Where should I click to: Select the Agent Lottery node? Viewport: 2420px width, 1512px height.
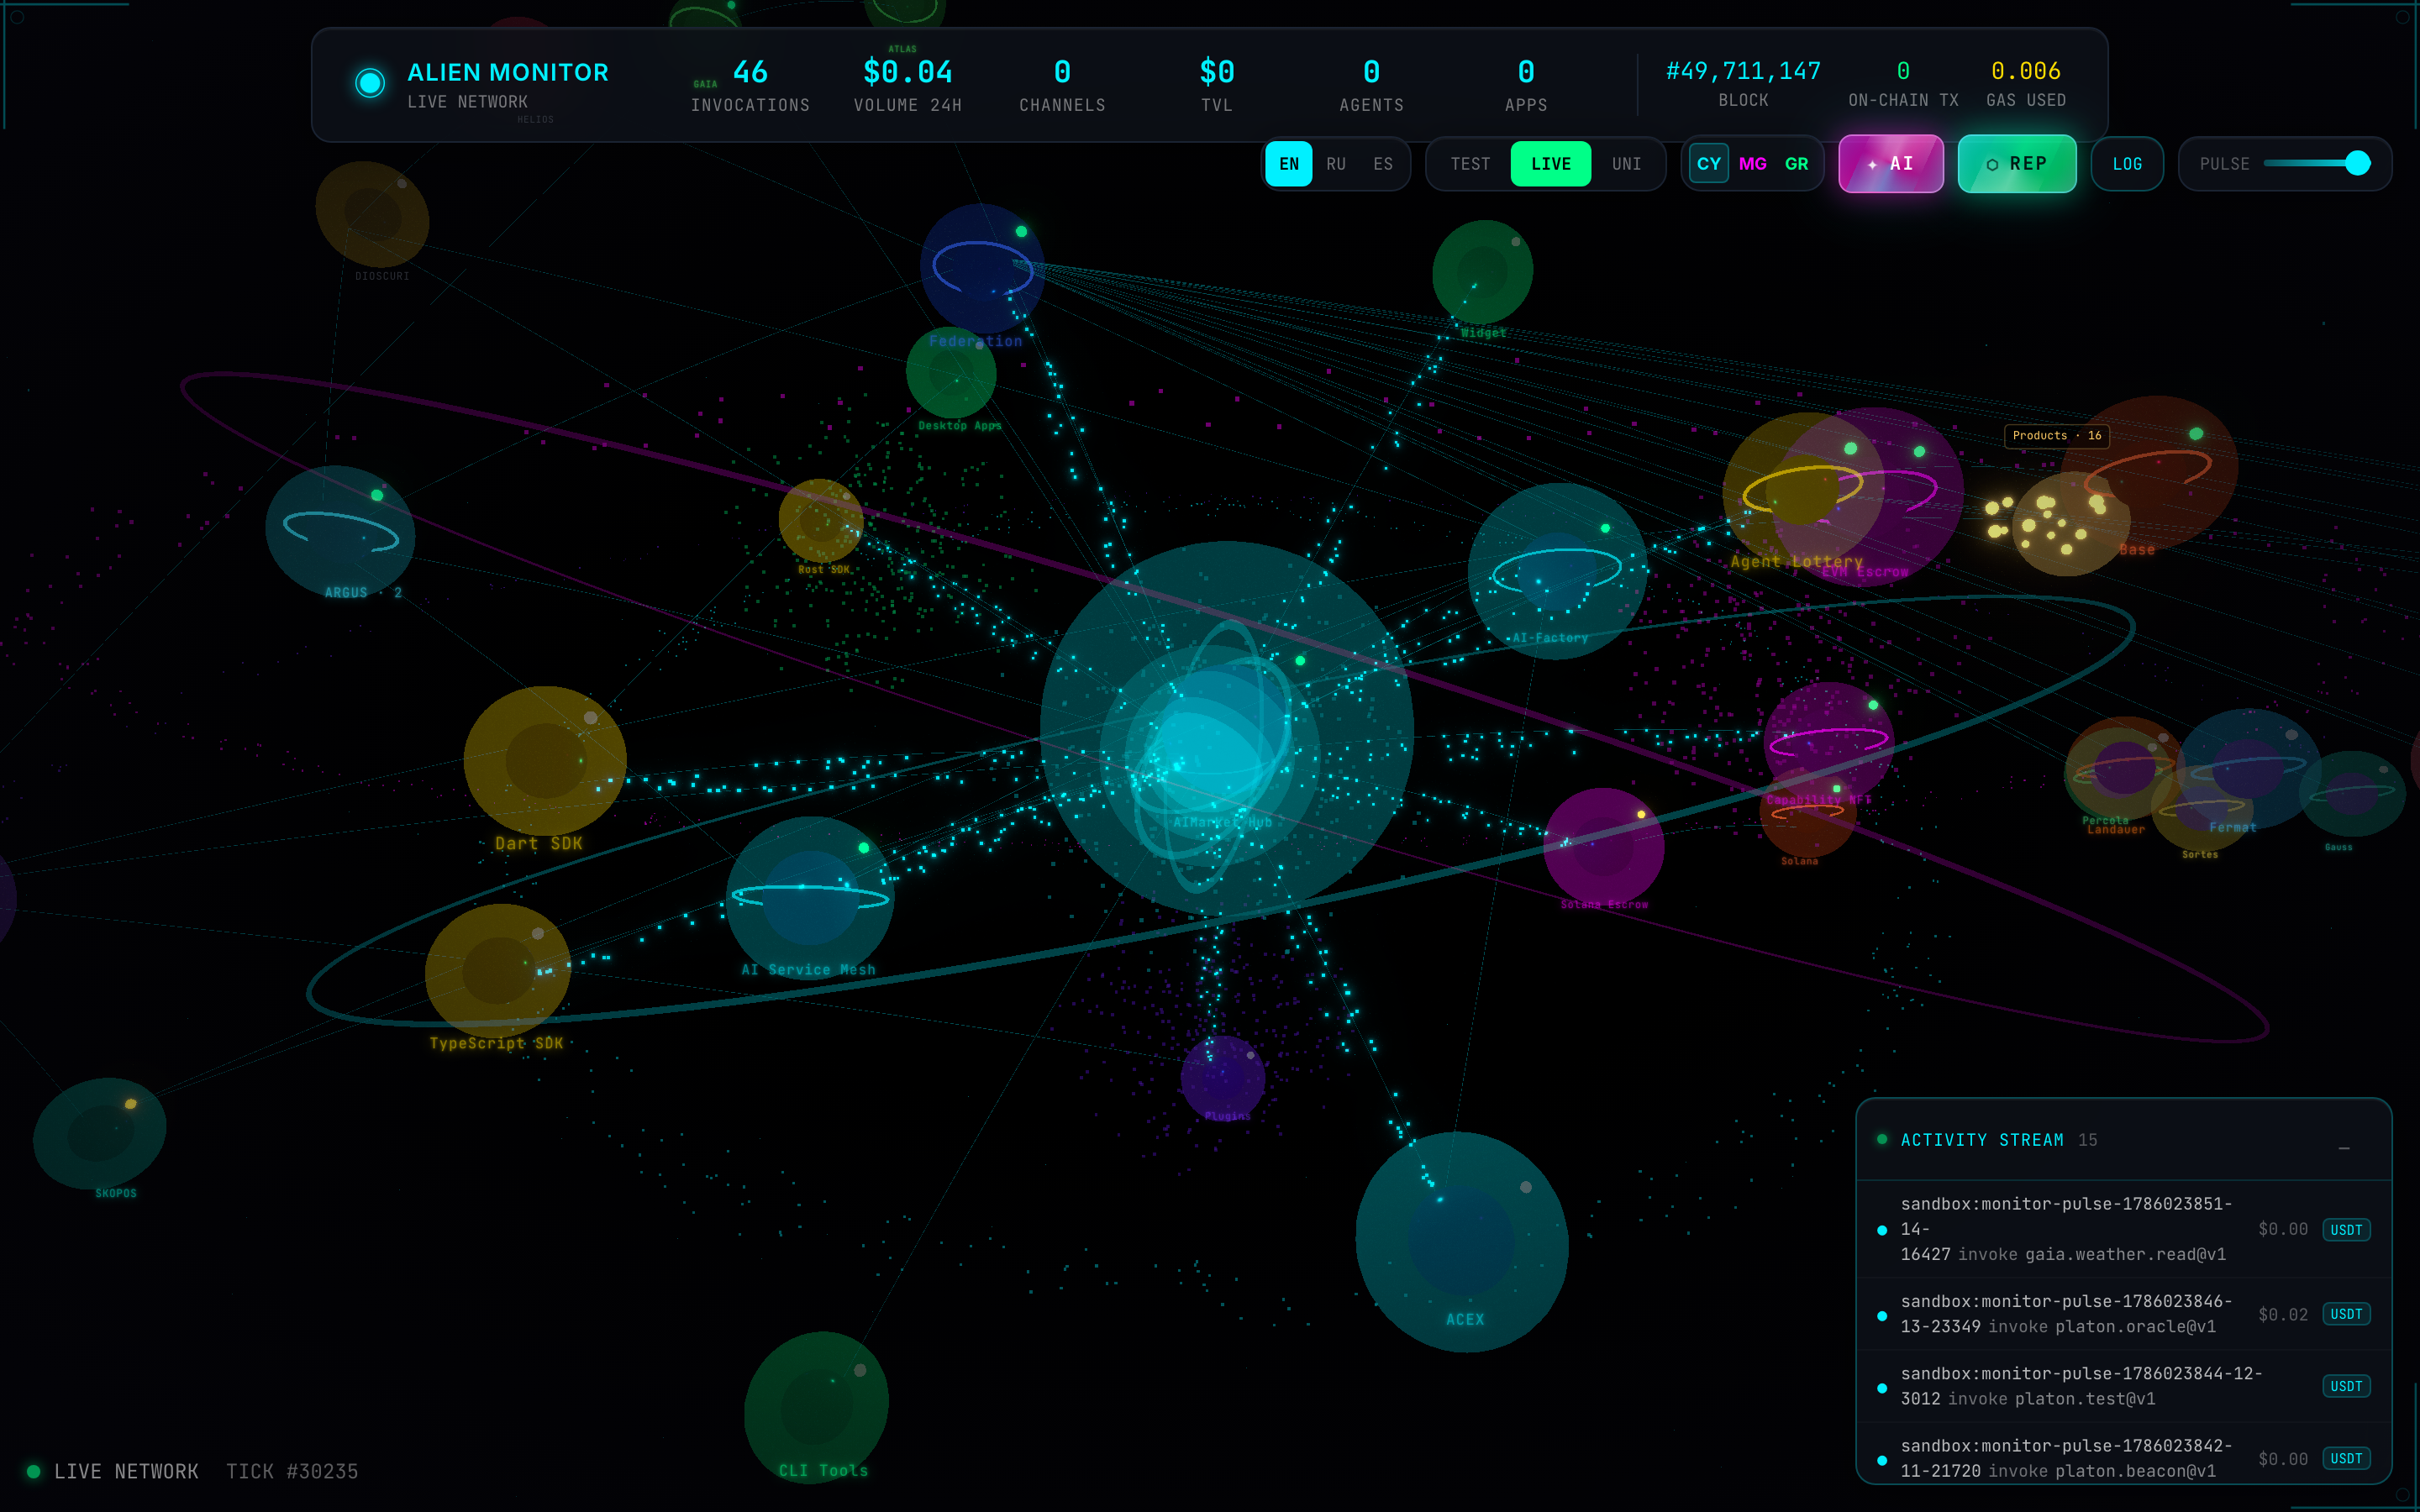pyautogui.click(x=1803, y=490)
